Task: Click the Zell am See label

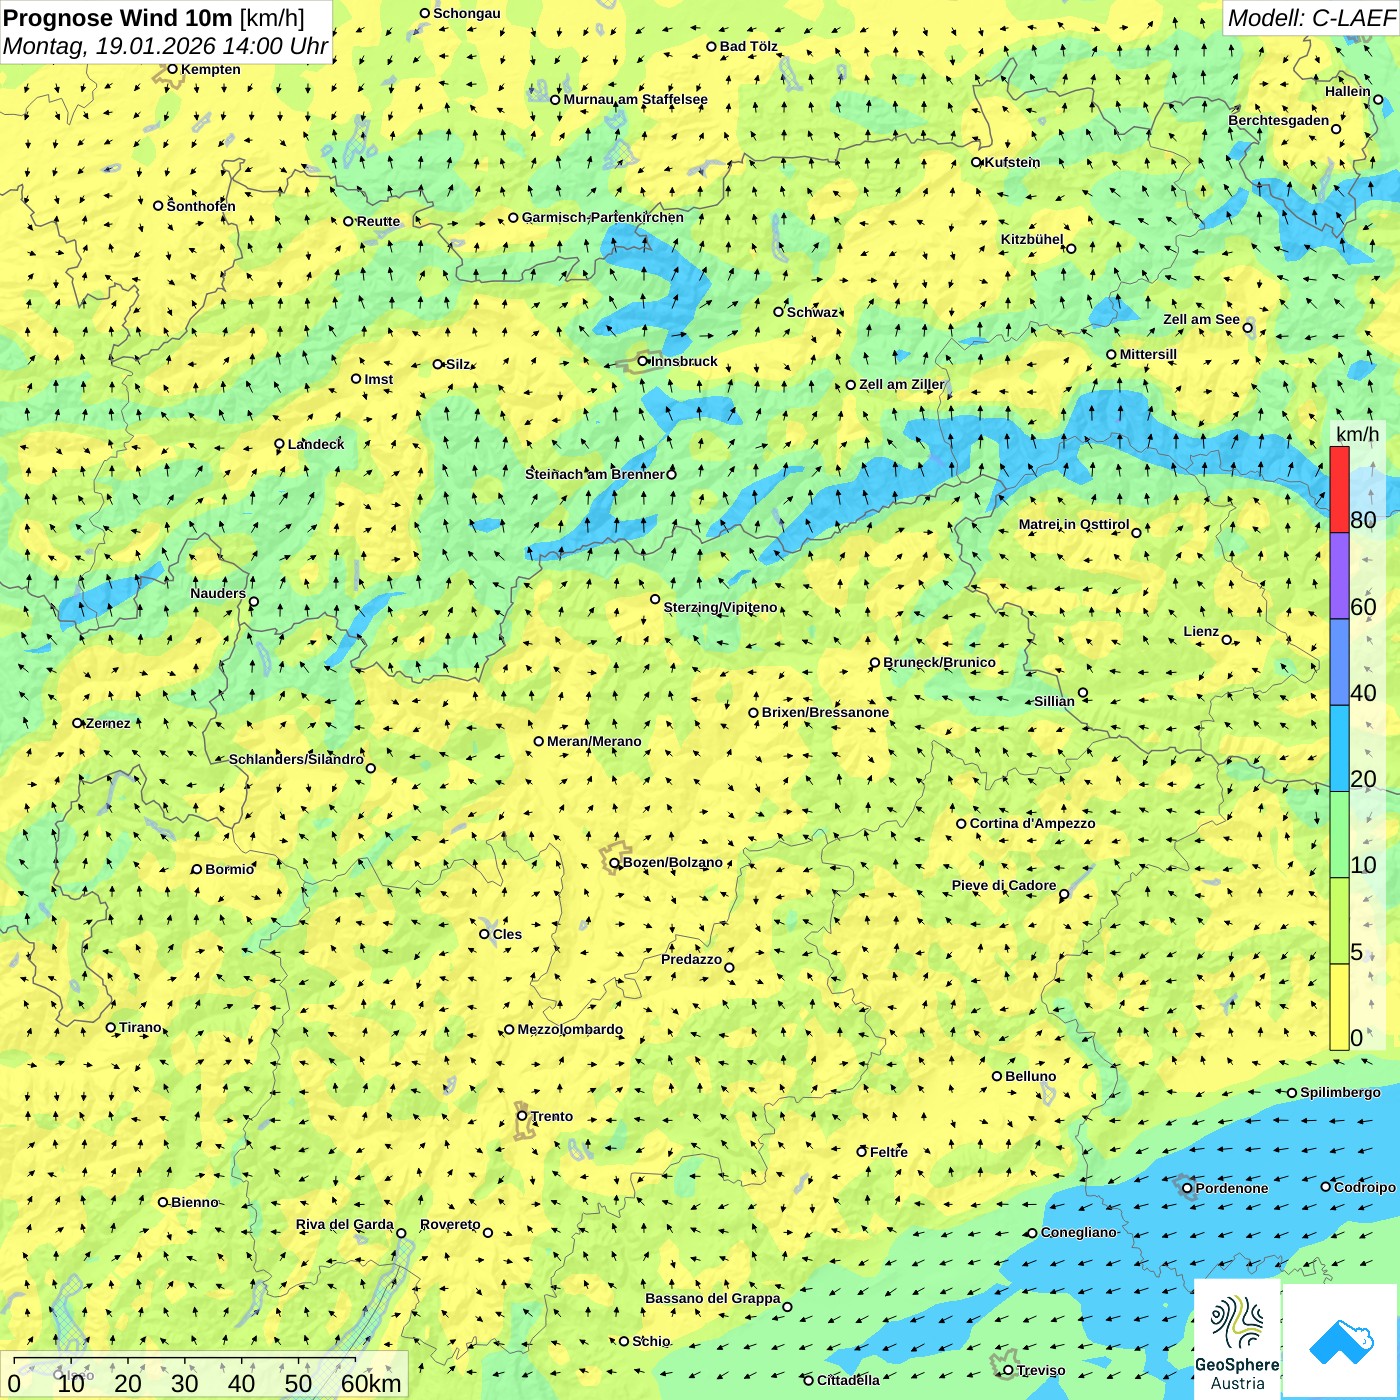Action: pyautogui.click(x=1201, y=319)
